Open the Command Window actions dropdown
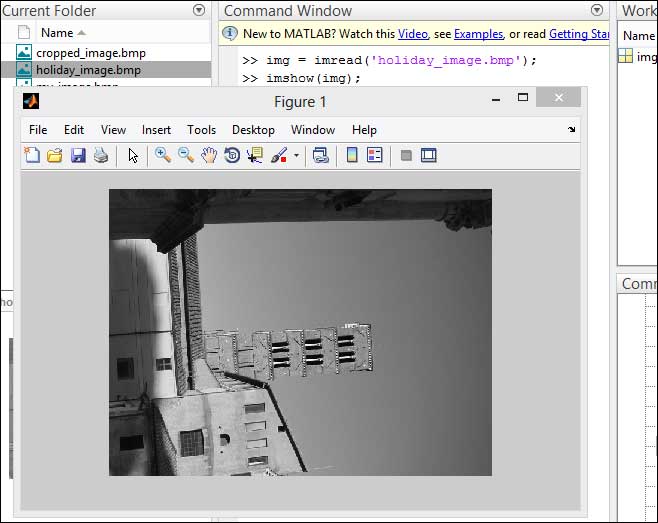This screenshot has width=658, height=523. pos(597,11)
